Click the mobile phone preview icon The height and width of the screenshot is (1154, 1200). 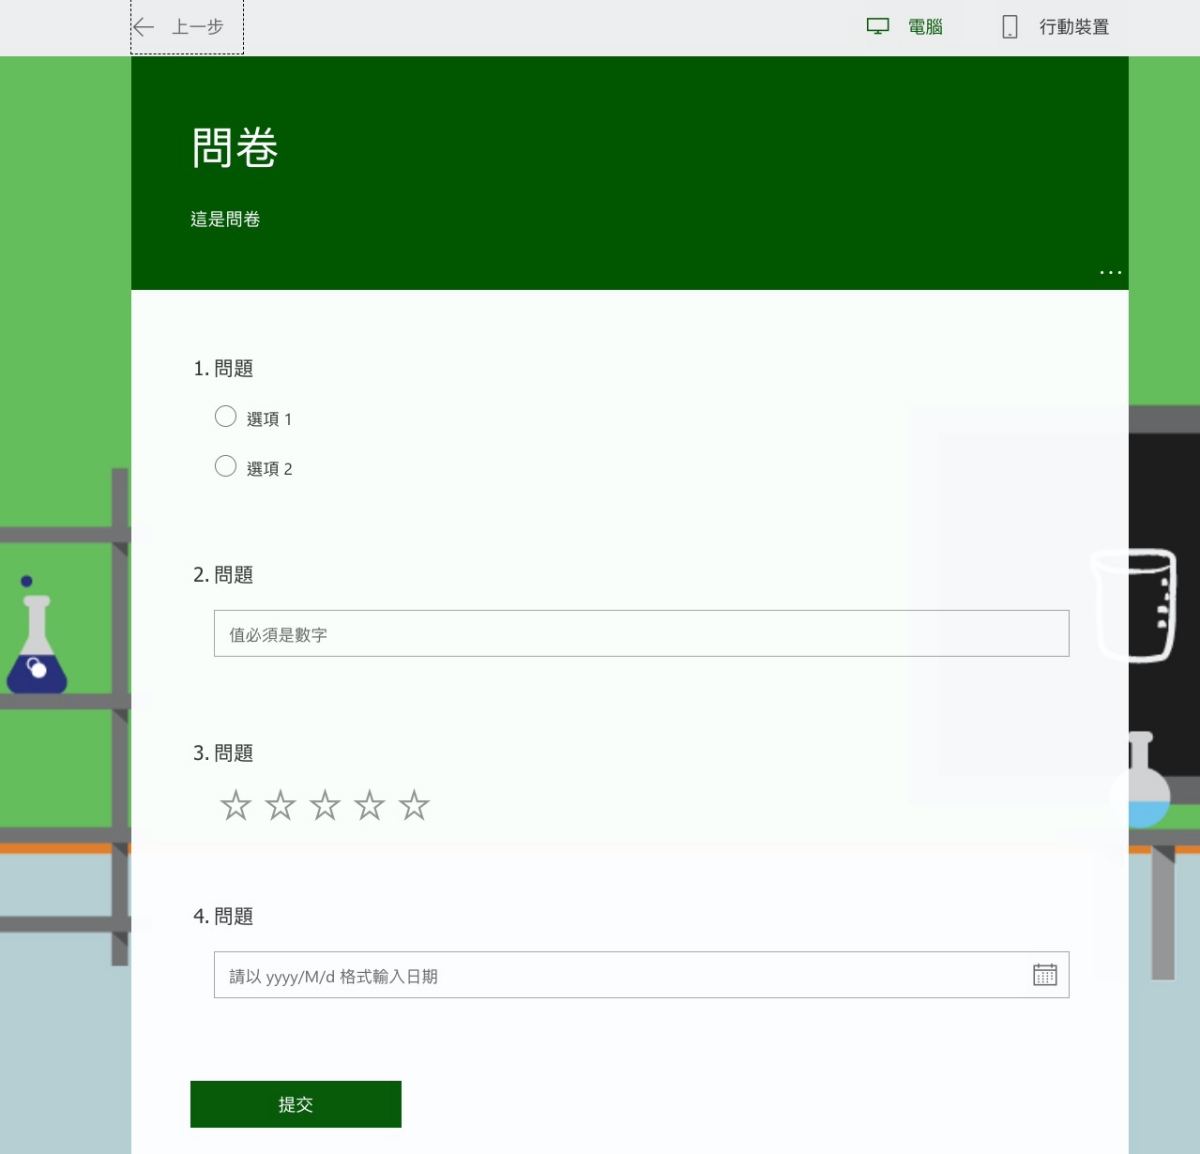tap(1009, 27)
